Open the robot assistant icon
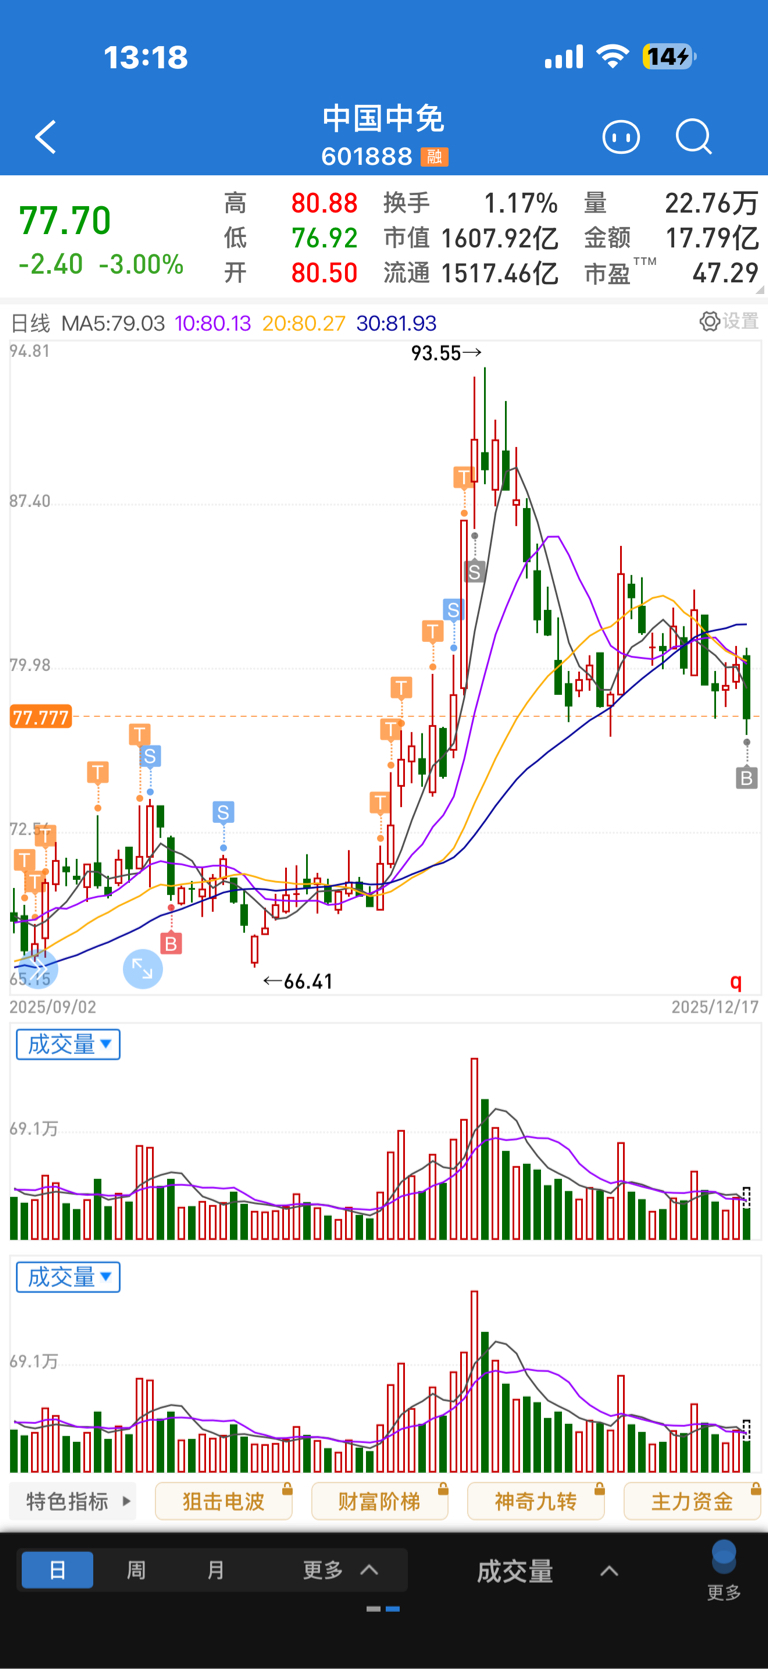 pyautogui.click(x=621, y=137)
